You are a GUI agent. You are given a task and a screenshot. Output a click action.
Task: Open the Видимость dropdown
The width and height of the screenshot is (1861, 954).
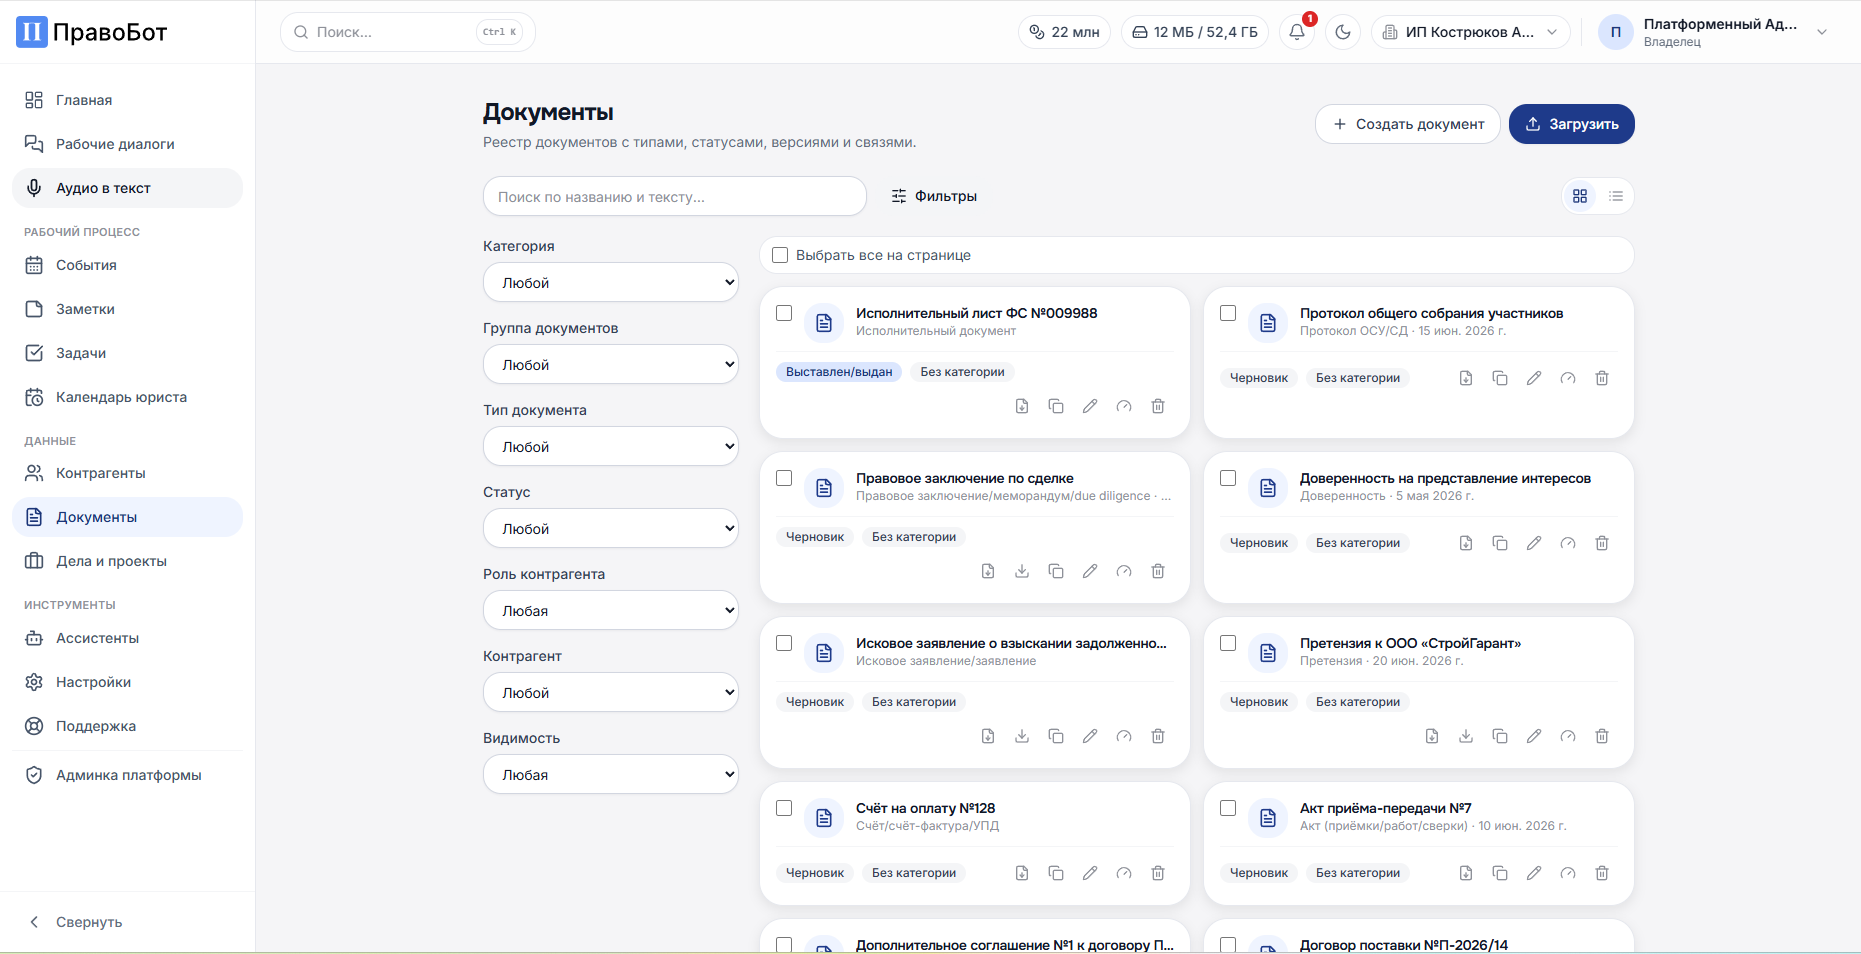(611, 774)
